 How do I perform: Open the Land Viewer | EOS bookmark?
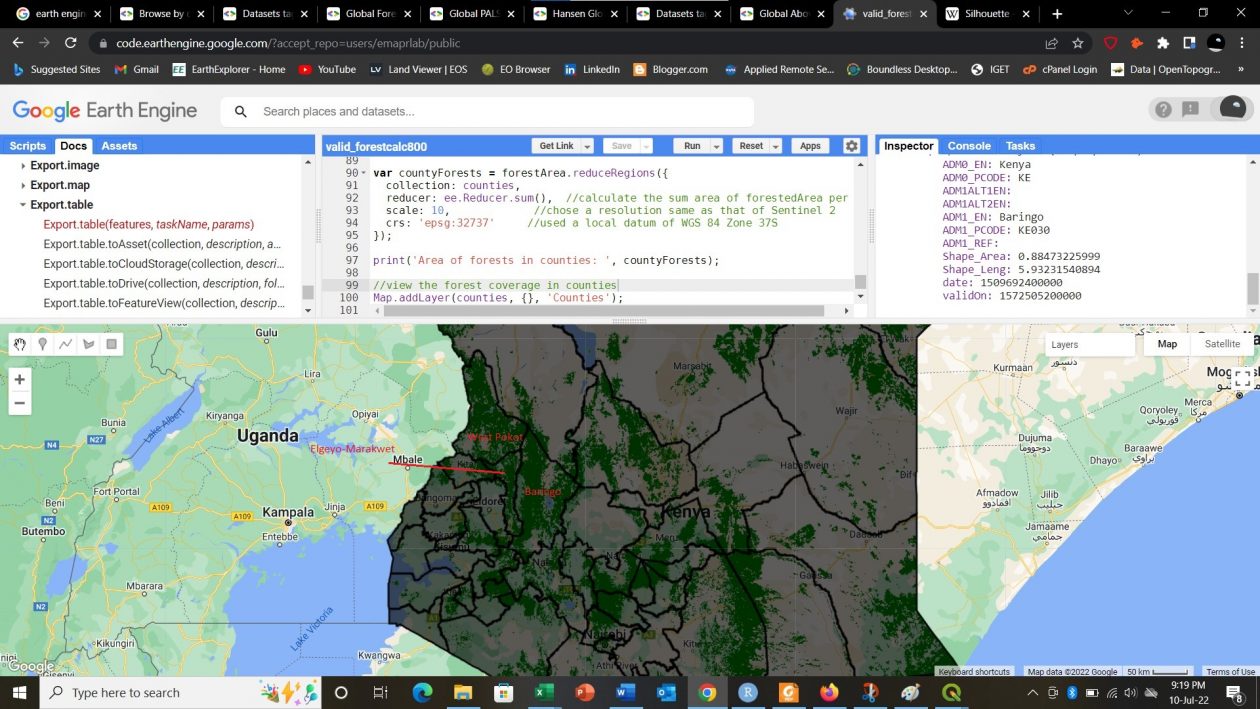point(418,69)
